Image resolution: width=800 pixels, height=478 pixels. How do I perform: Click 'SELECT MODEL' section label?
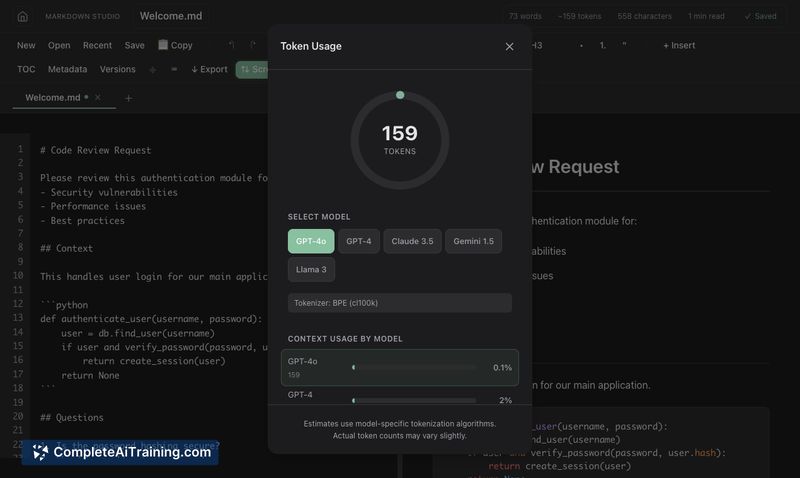click(x=319, y=217)
